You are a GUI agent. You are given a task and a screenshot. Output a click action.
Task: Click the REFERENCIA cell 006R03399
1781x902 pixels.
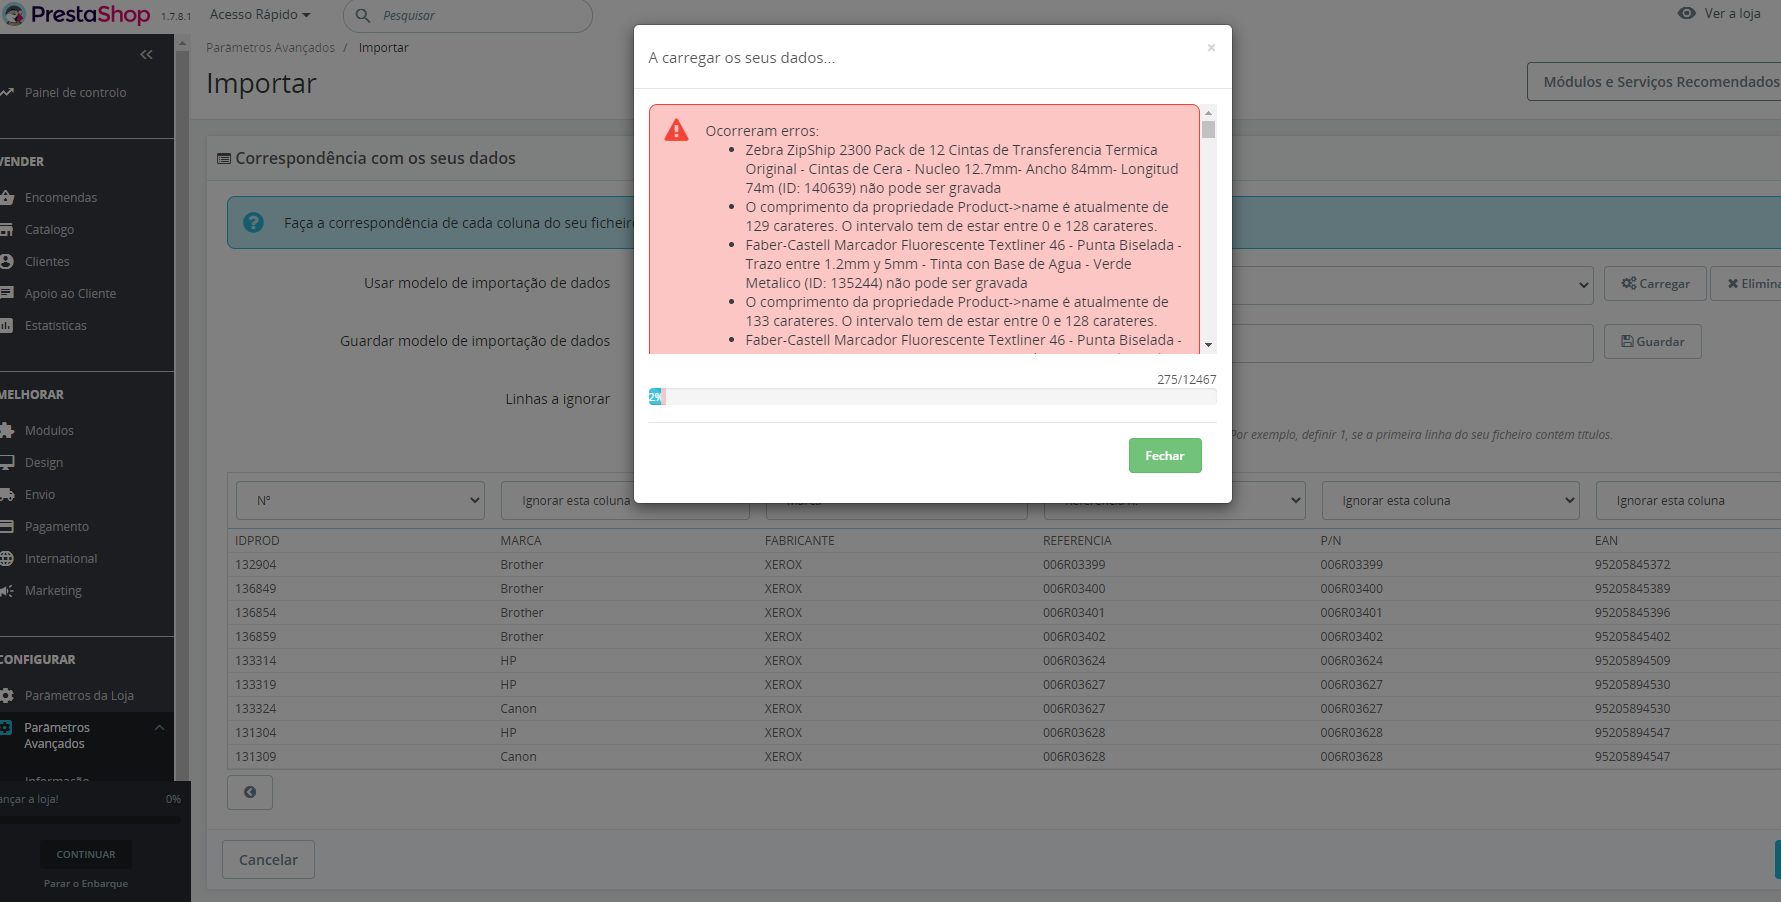[1074, 565]
